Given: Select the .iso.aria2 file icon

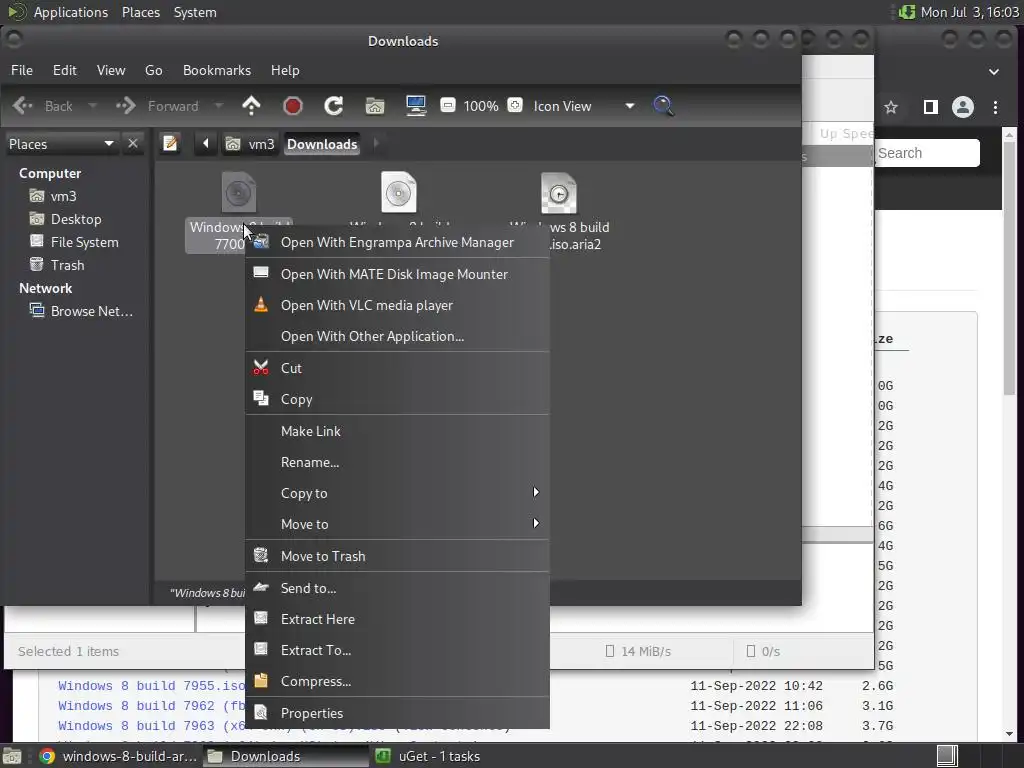Looking at the screenshot, I should [559, 193].
